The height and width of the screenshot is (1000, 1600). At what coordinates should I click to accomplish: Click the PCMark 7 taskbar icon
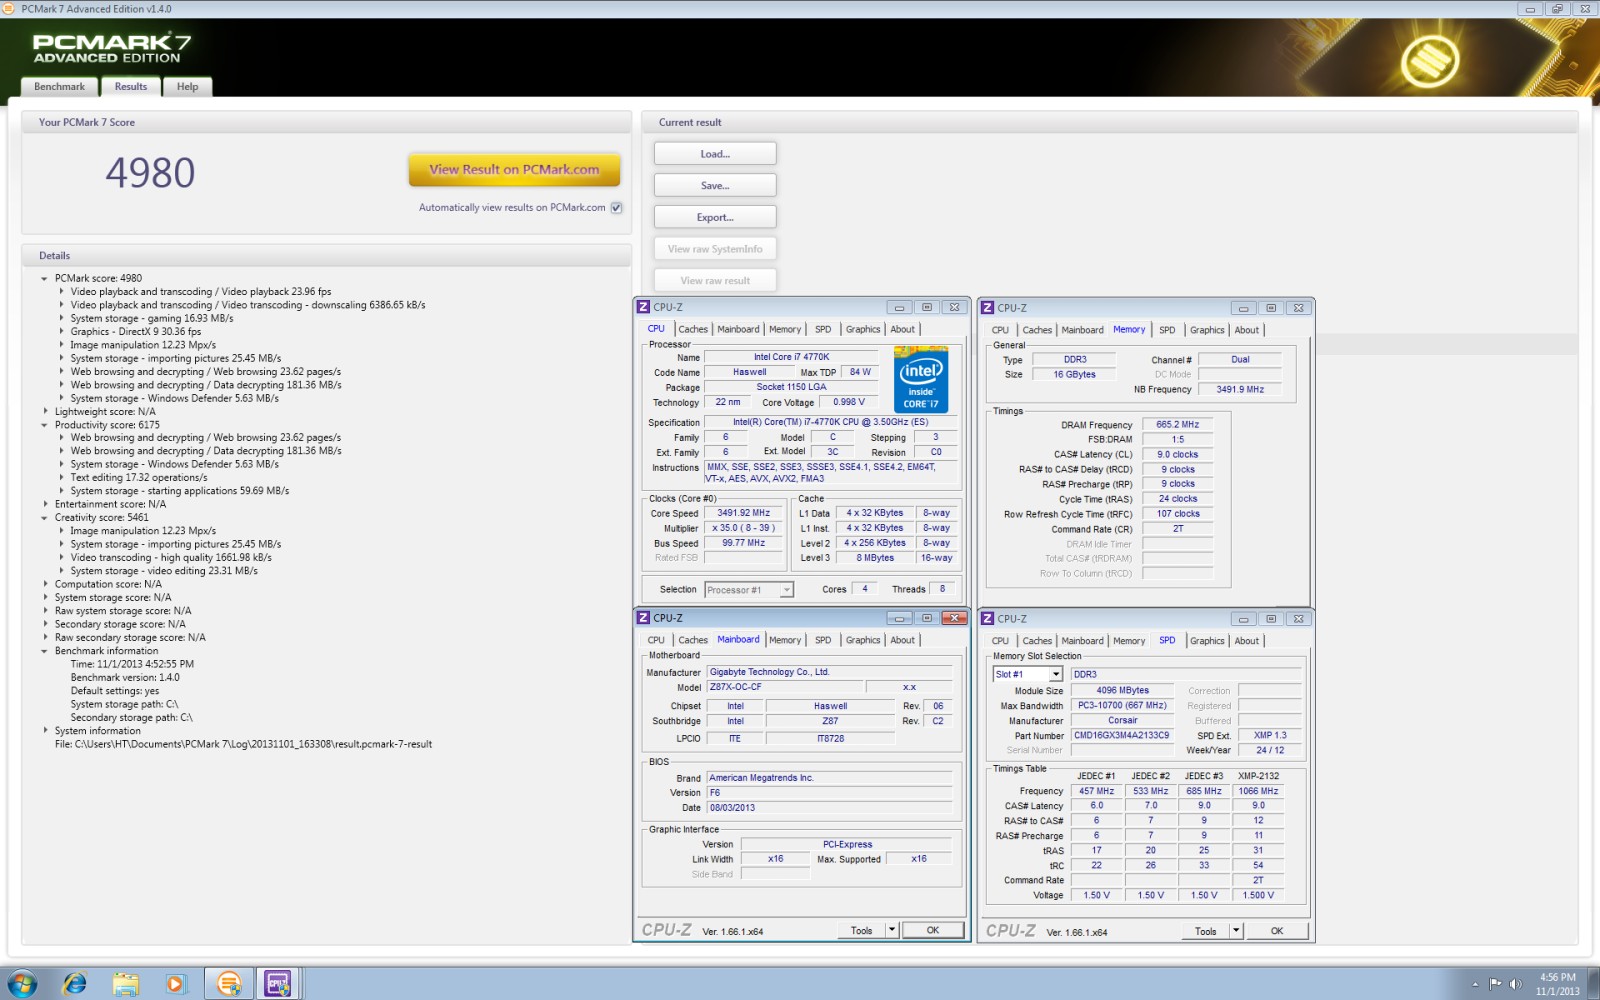point(229,984)
